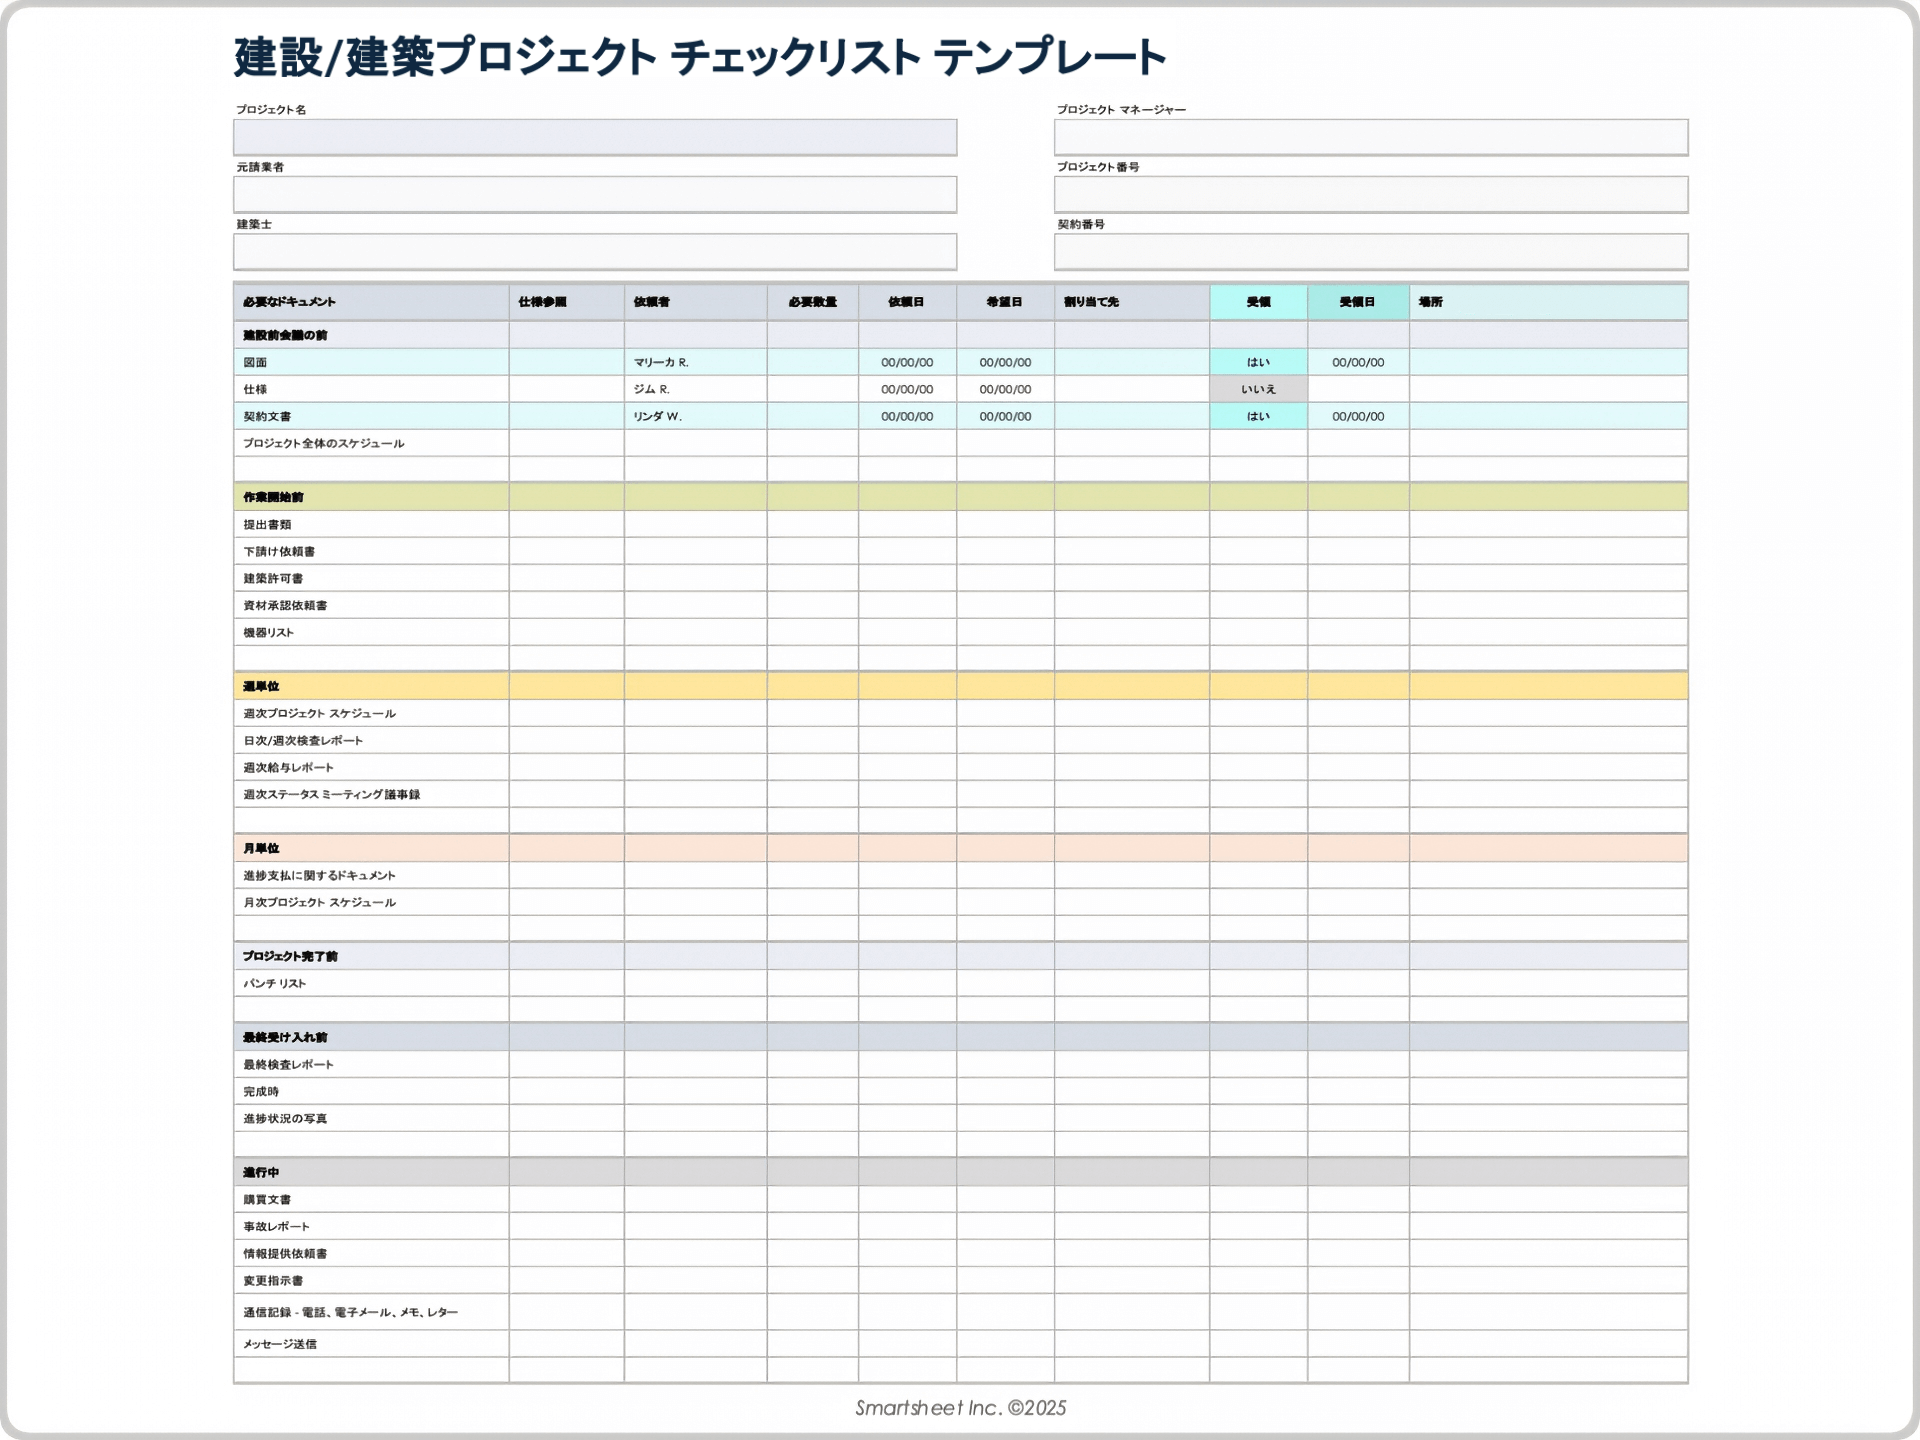
Task: Select the はい cell in 図面 row
Action: pos(1258,362)
